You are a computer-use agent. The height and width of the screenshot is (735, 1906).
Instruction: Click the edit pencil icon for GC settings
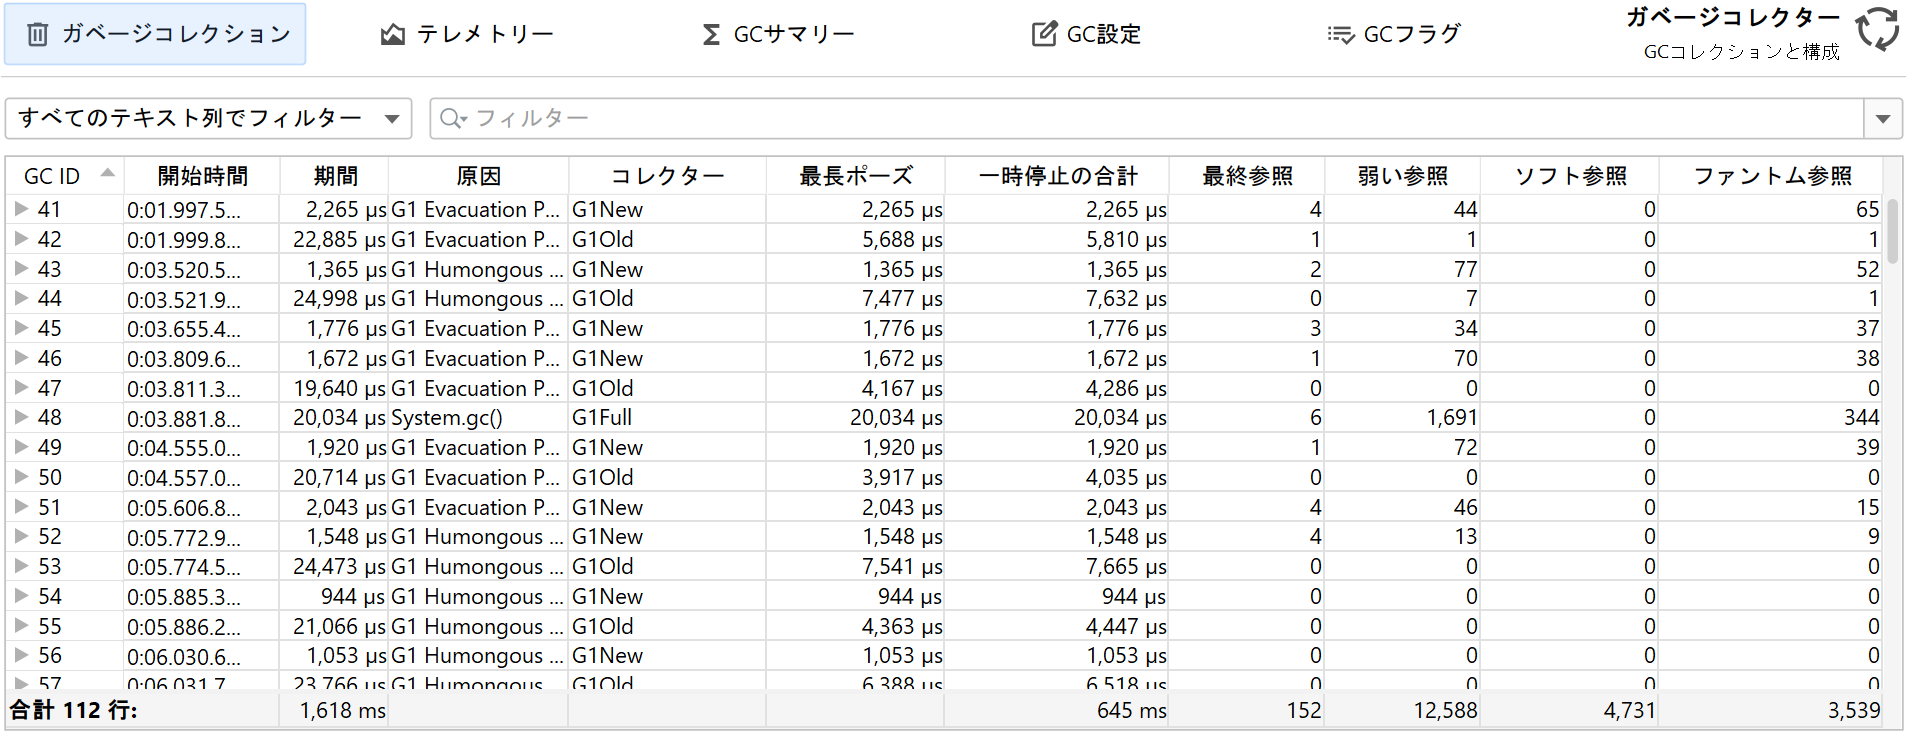pos(1044,35)
